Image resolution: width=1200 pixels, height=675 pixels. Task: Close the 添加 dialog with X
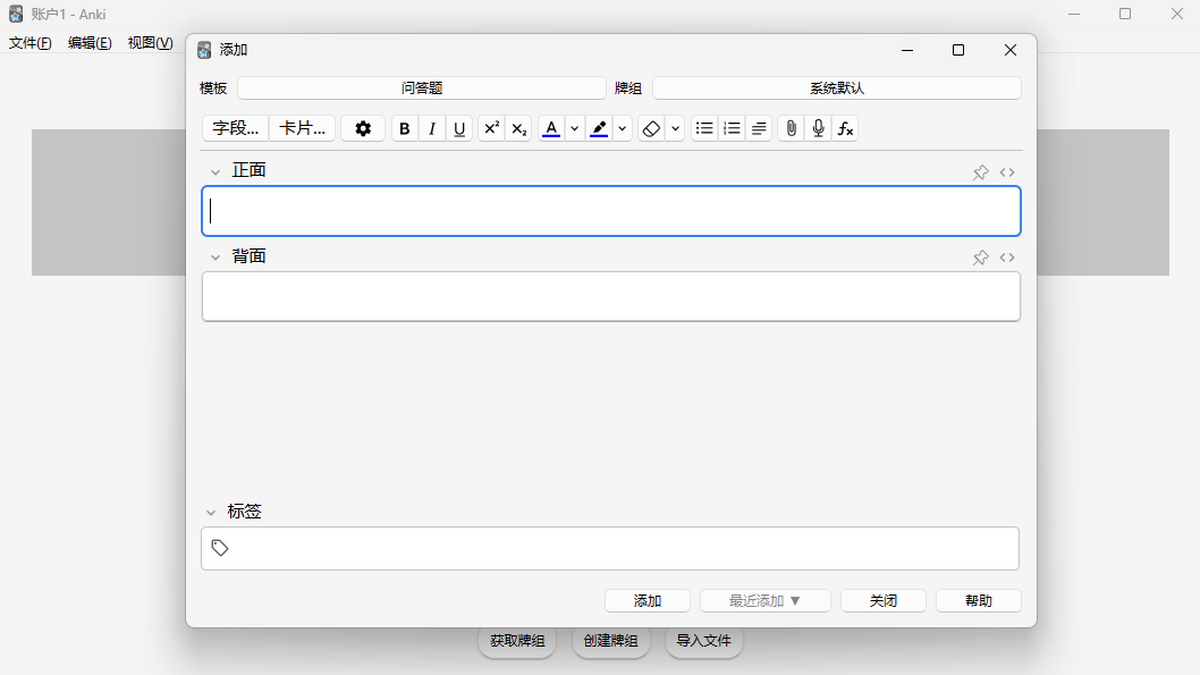pos(1010,50)
